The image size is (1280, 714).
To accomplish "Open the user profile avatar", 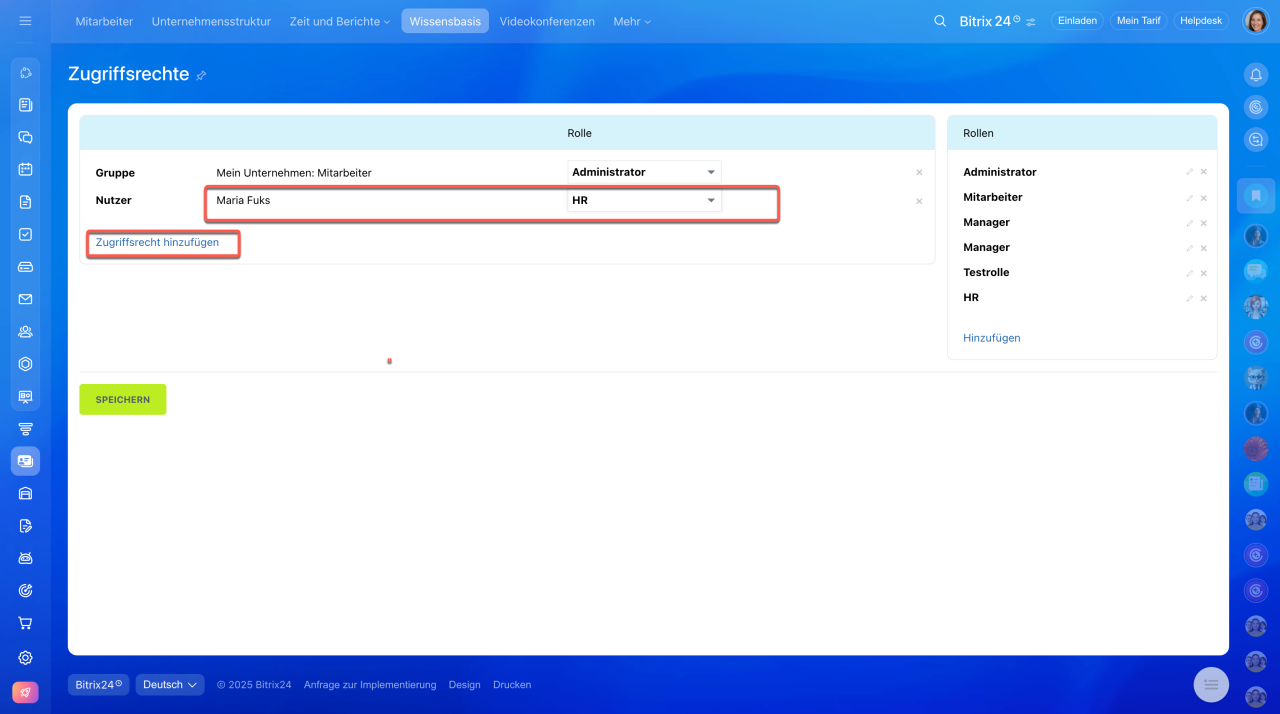I will 1255,21.
